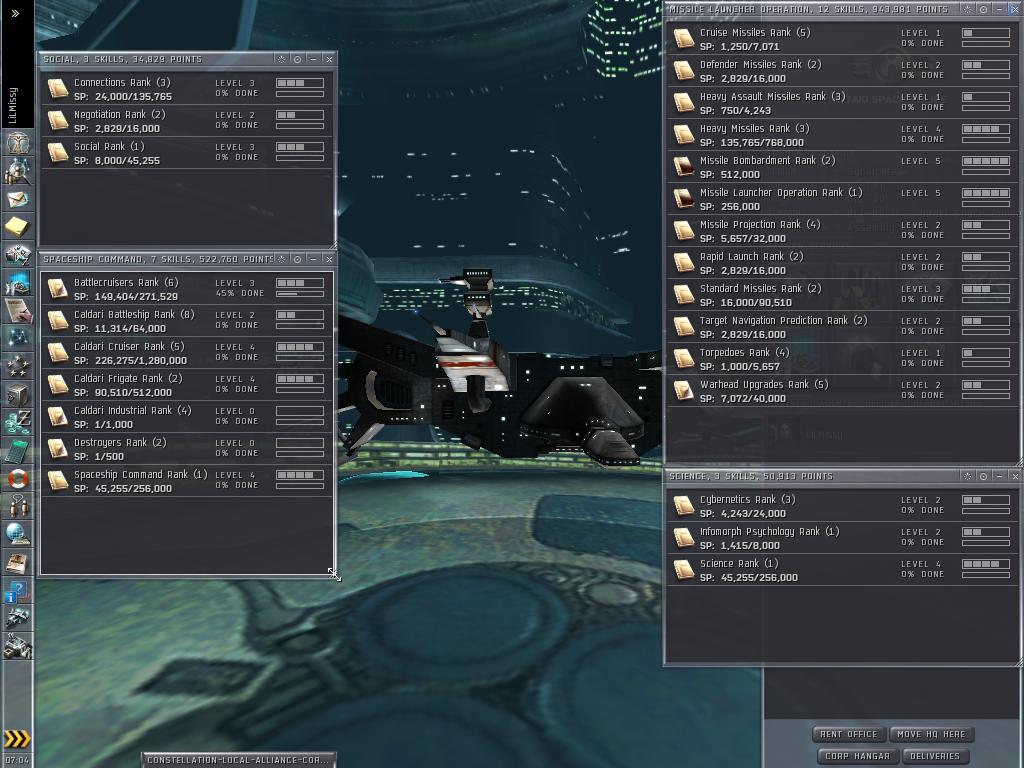The width and height of the screenshot is (1024, 768).
Task: Open People & Places magnifier icon
Action: point(17,171)
